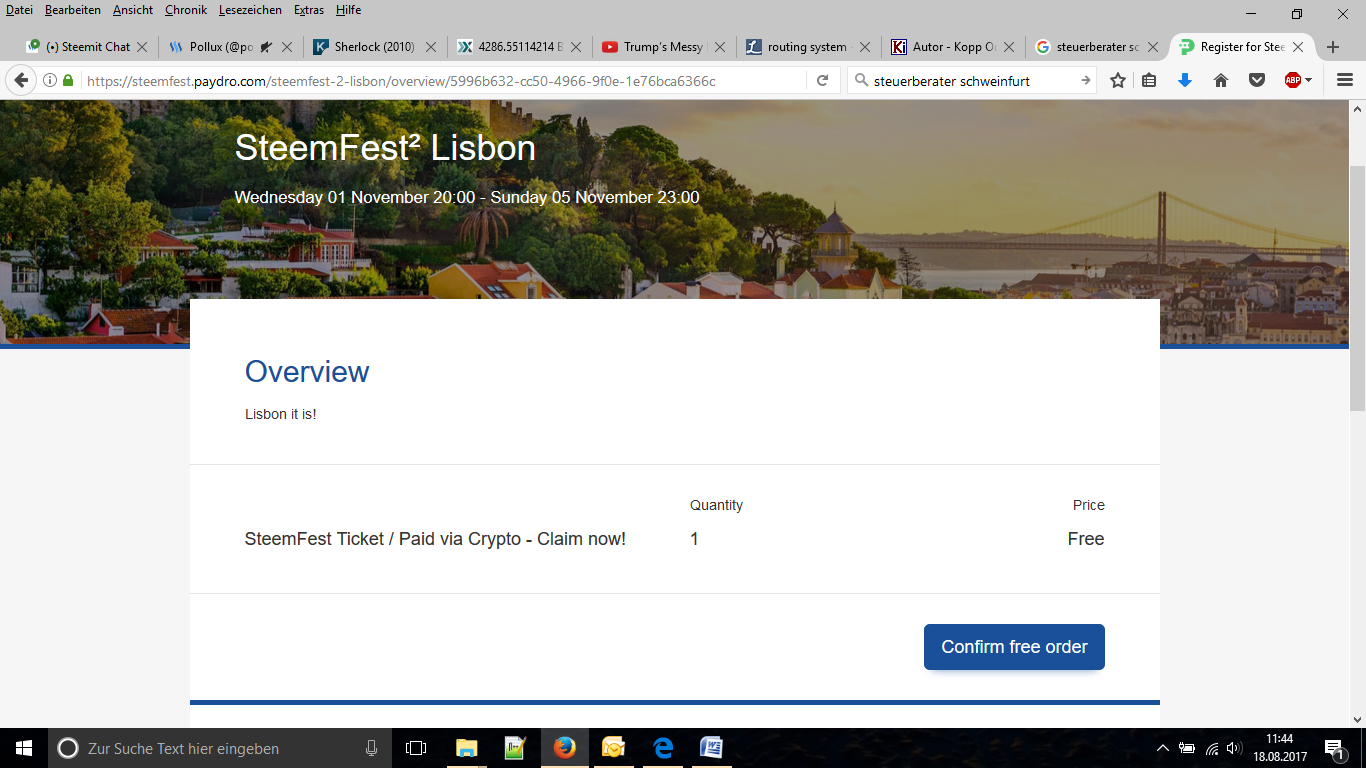The width and height of the screenshot is (1366, 768).
Task: Open the taskbar clock and date
Action: click(1279, 748)
